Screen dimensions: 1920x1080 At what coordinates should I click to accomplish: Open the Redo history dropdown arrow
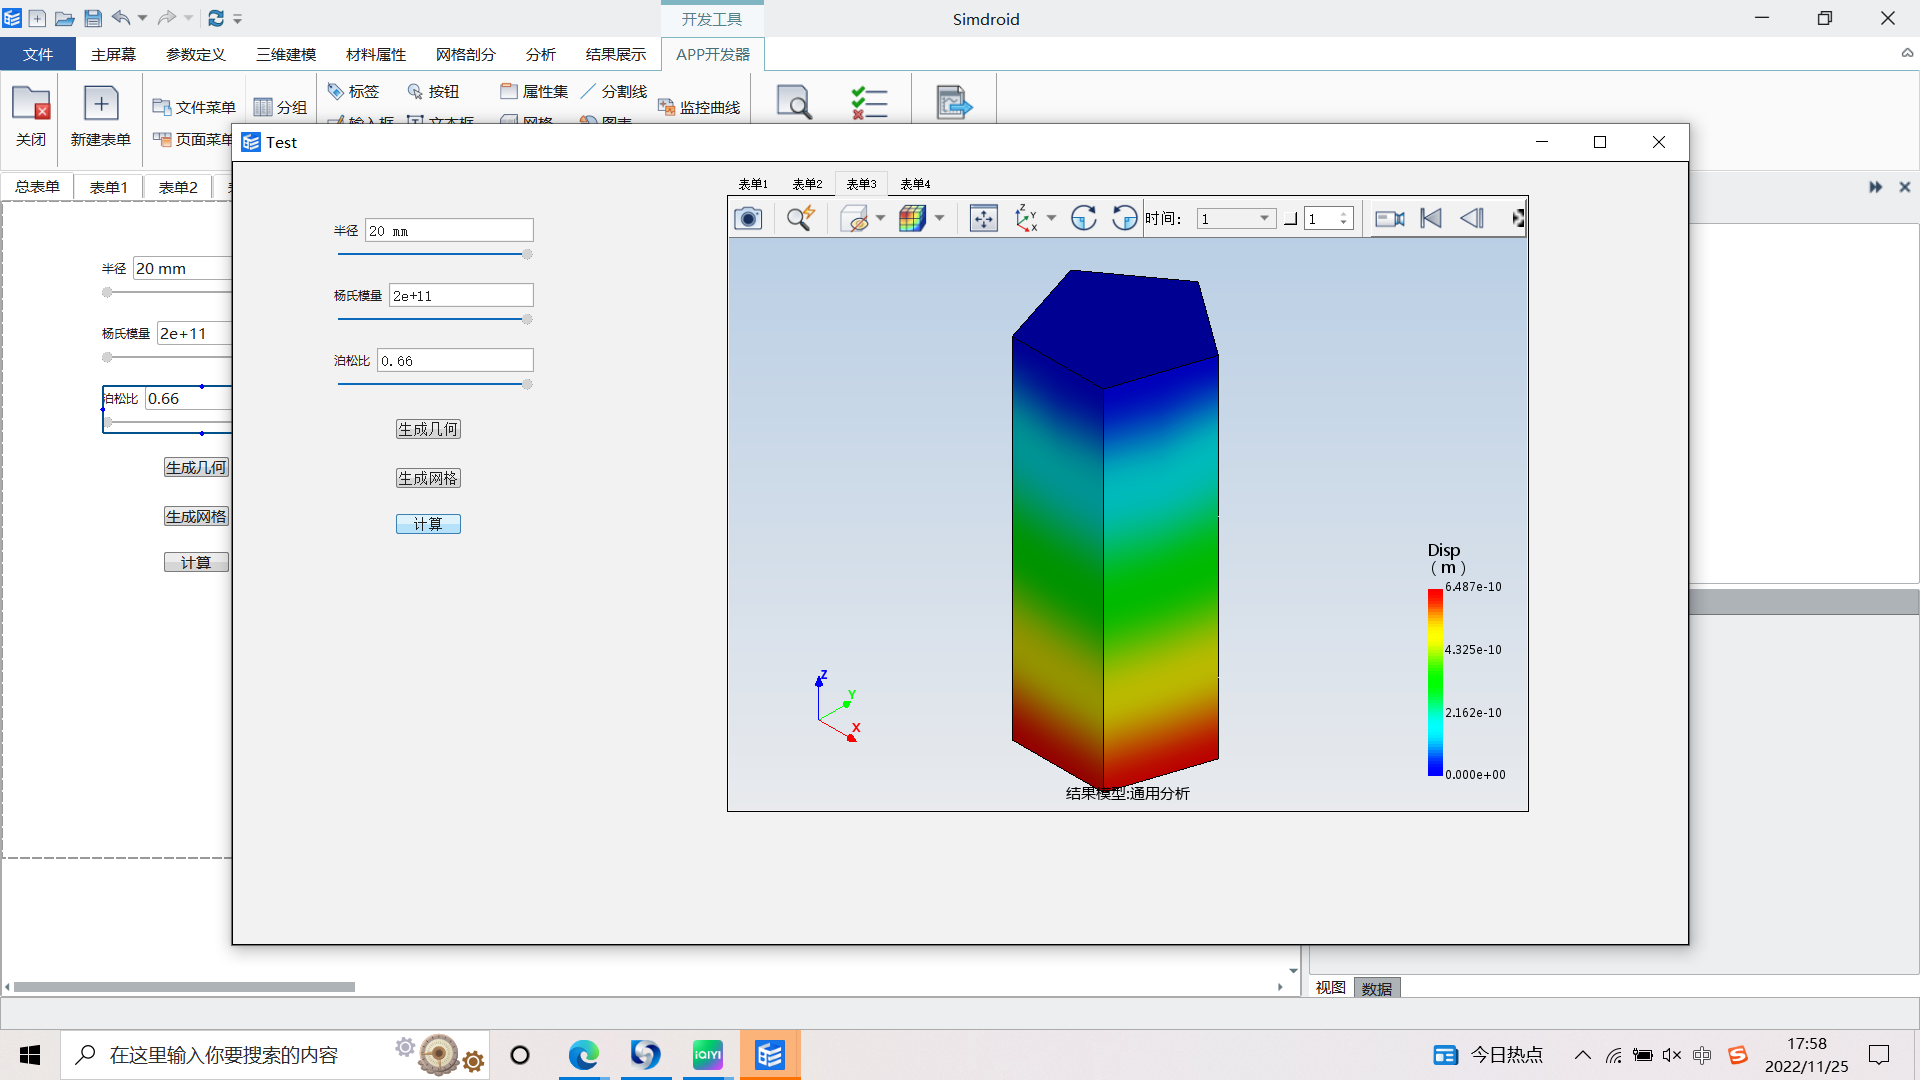click(188, 18)
